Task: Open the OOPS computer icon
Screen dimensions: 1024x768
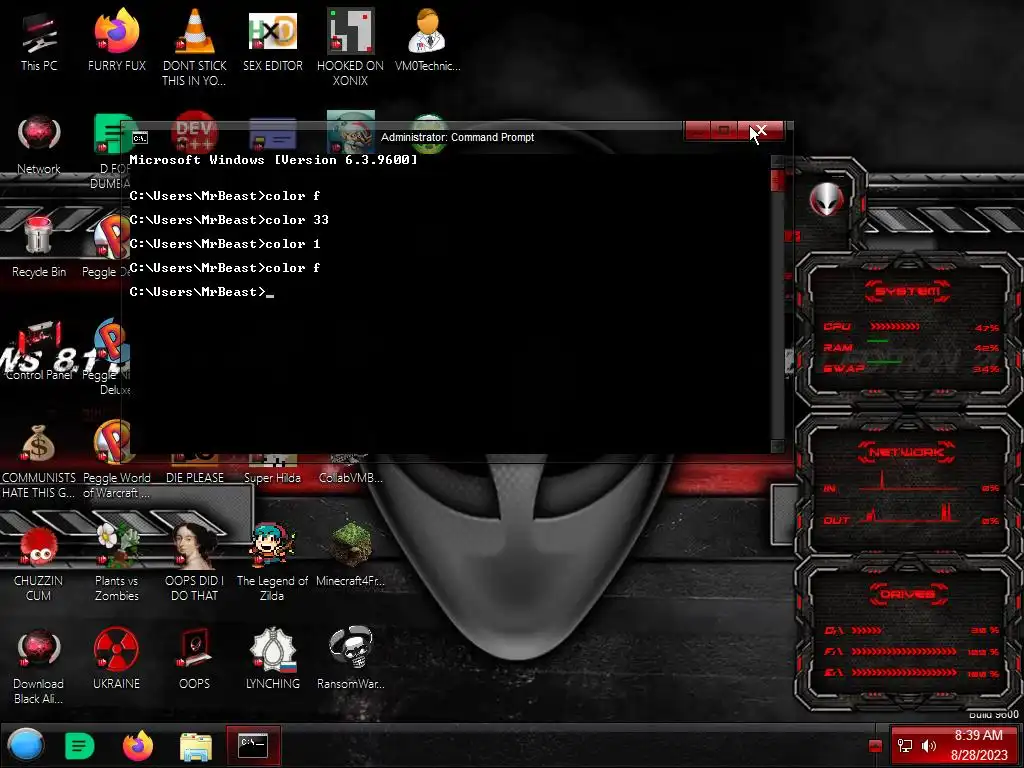Action: (195, 660)
